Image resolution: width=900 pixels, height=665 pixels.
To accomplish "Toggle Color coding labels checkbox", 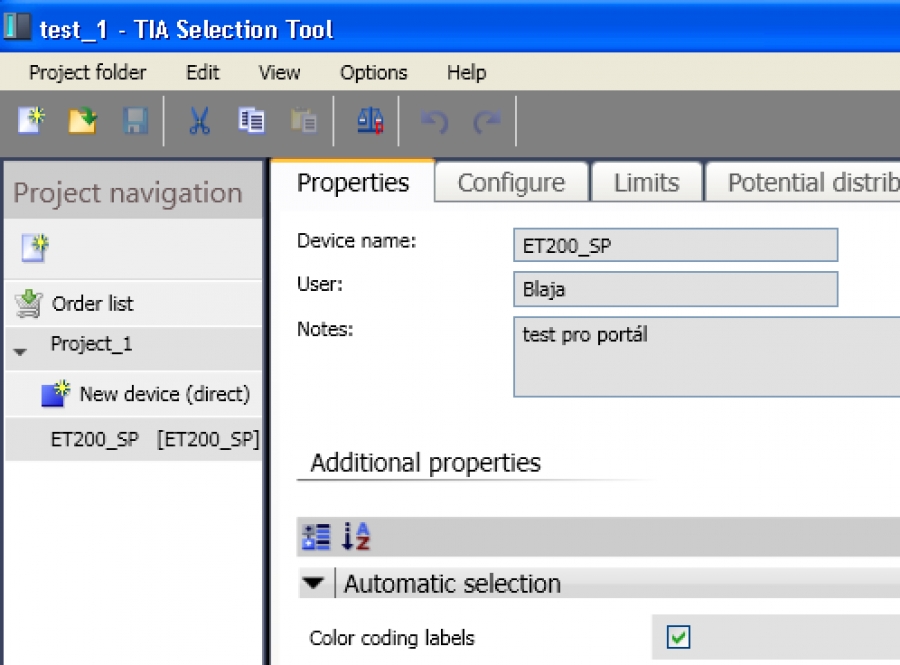I will click(678, 637).
